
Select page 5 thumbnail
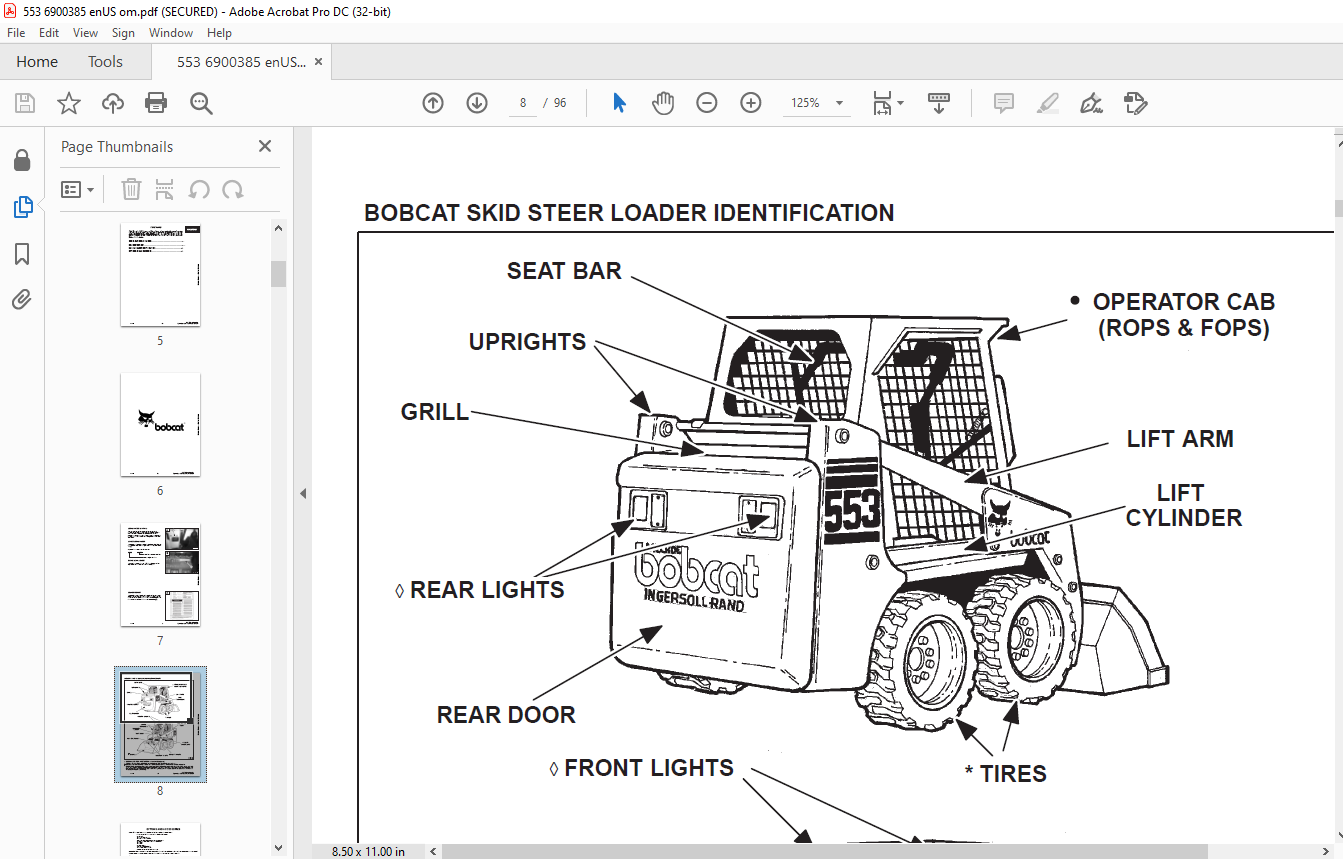point(160,274)
